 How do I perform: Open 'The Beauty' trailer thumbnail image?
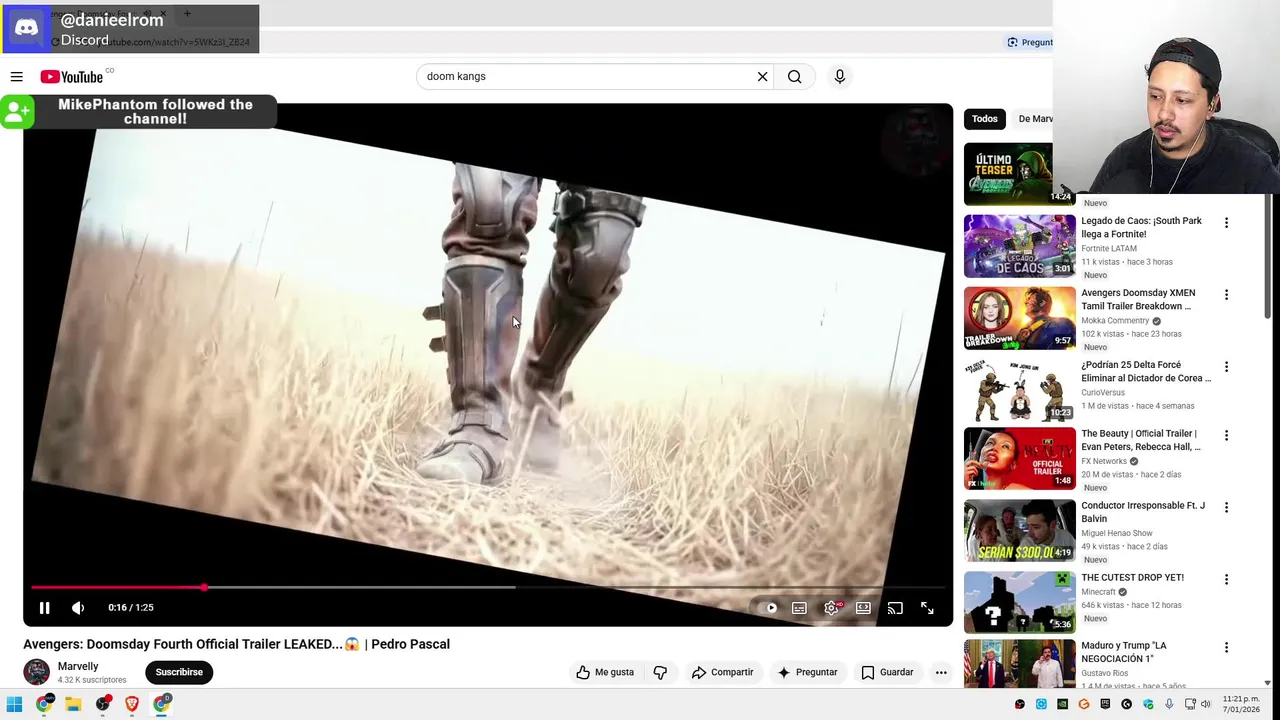pos(1020,458)
